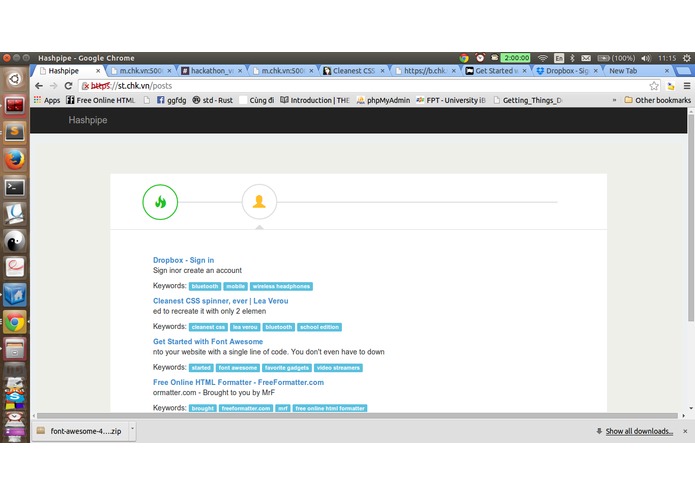Click the 11:15 clock in the panel
The image size is (695, 494).
(x=667, y=58)
